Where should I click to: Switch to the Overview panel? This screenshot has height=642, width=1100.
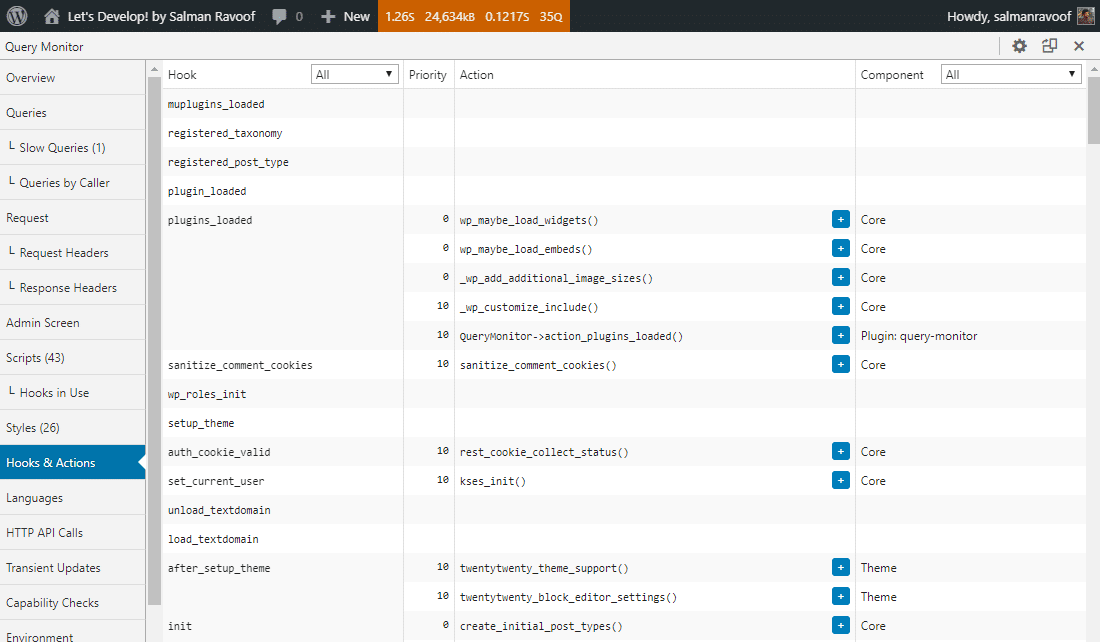(x=31, y=77)
